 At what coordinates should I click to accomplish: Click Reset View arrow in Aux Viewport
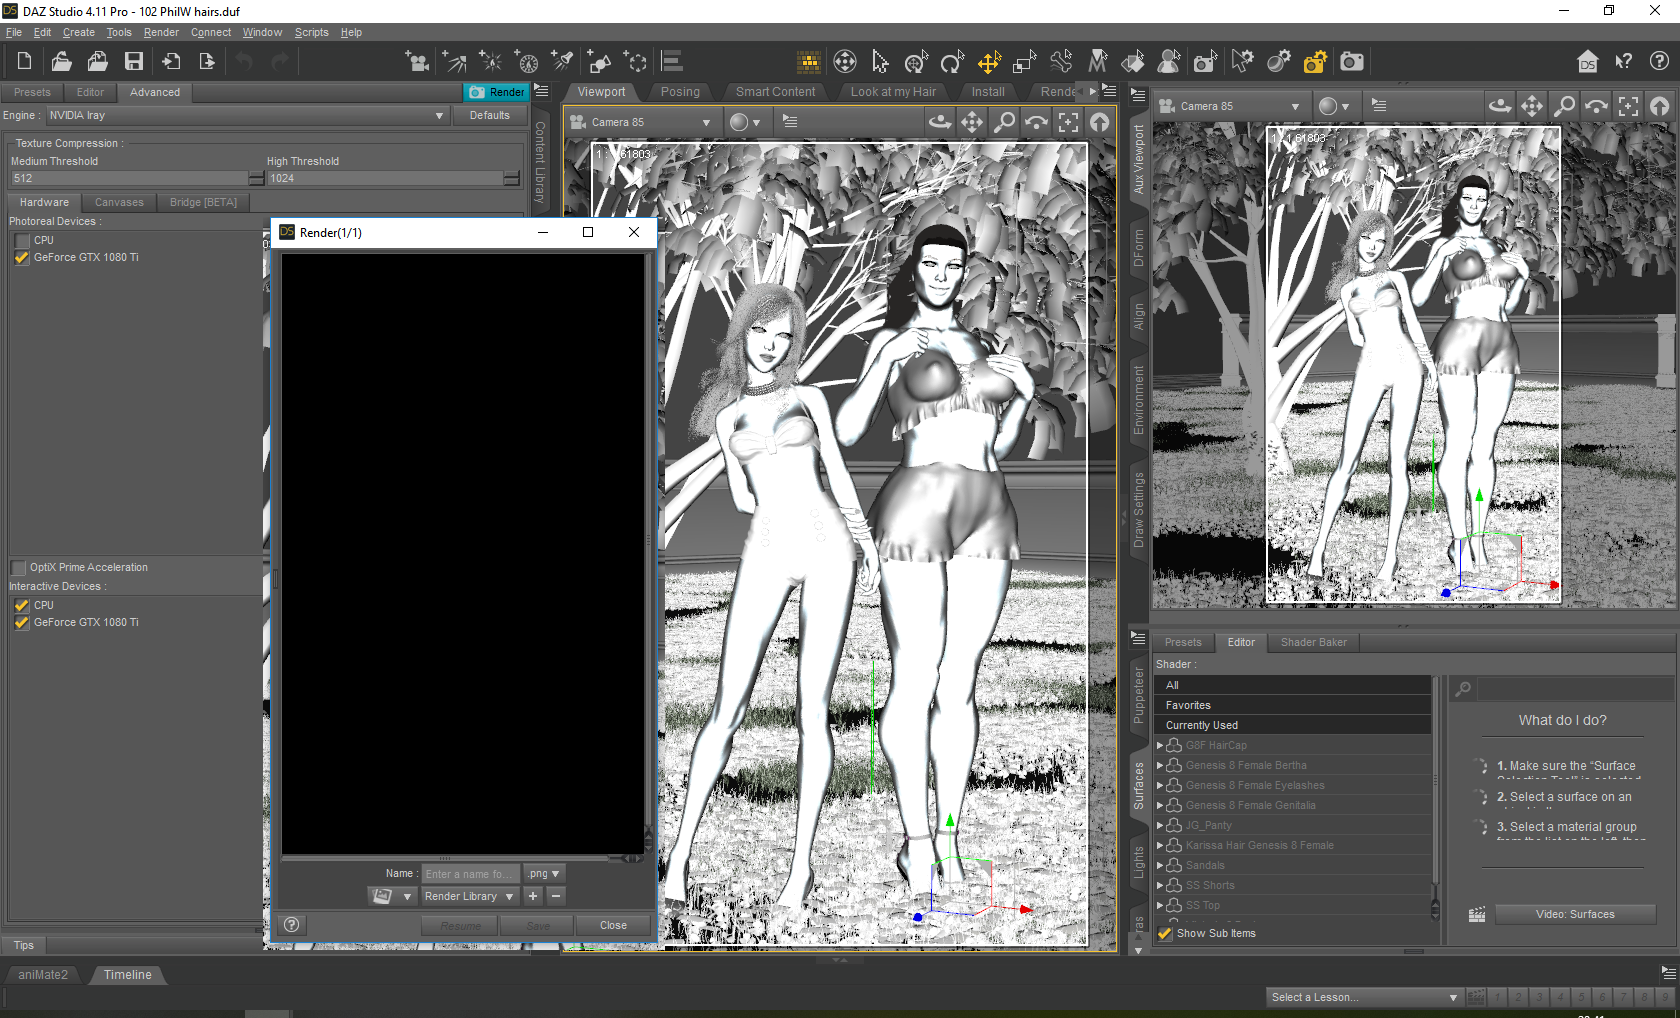click(1660, 106)
